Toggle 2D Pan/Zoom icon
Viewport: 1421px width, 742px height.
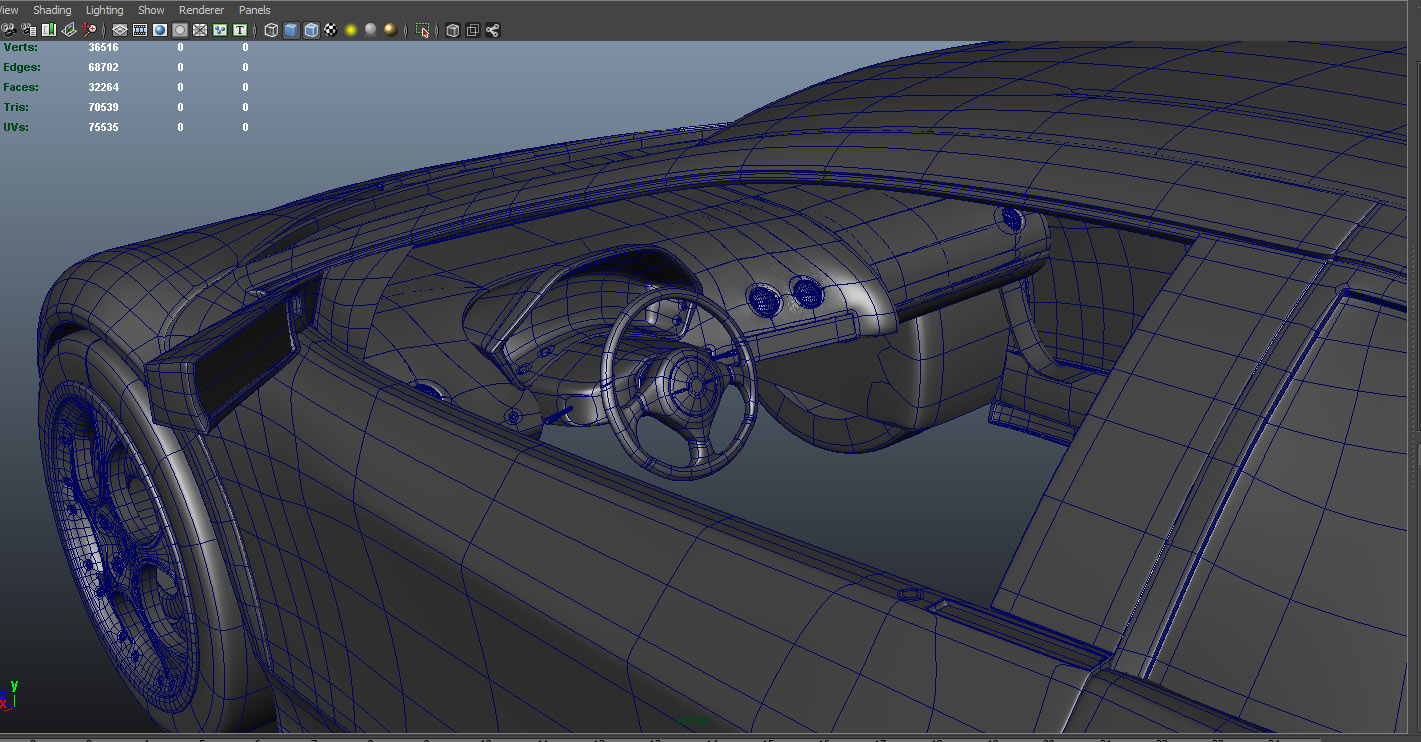click(88, 30)
